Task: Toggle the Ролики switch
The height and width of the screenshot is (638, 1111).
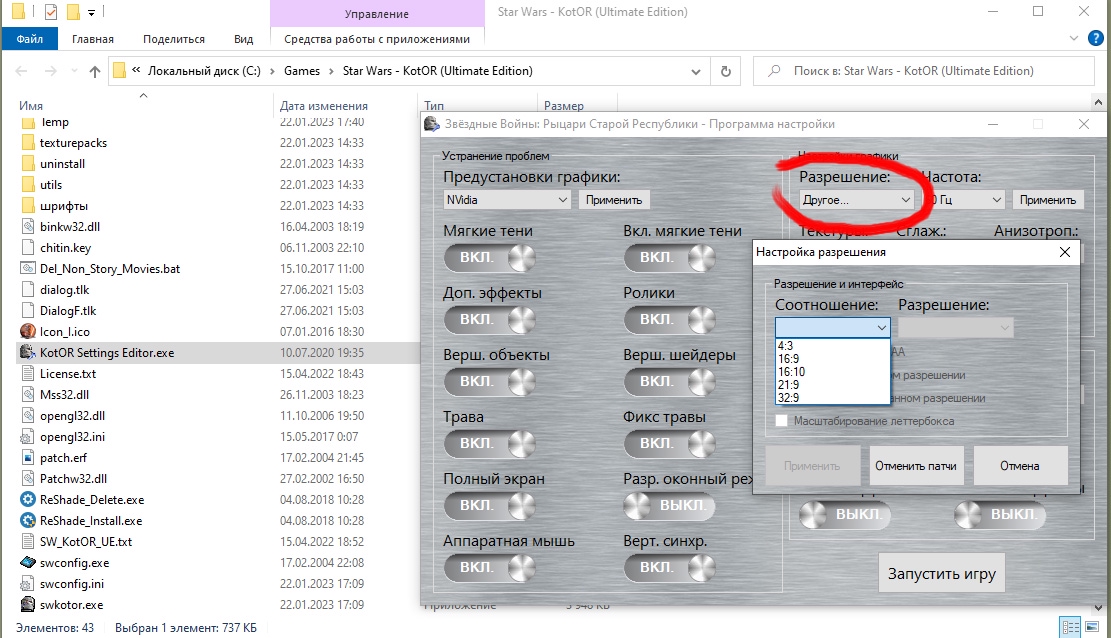Action: (x=670, y=320)
